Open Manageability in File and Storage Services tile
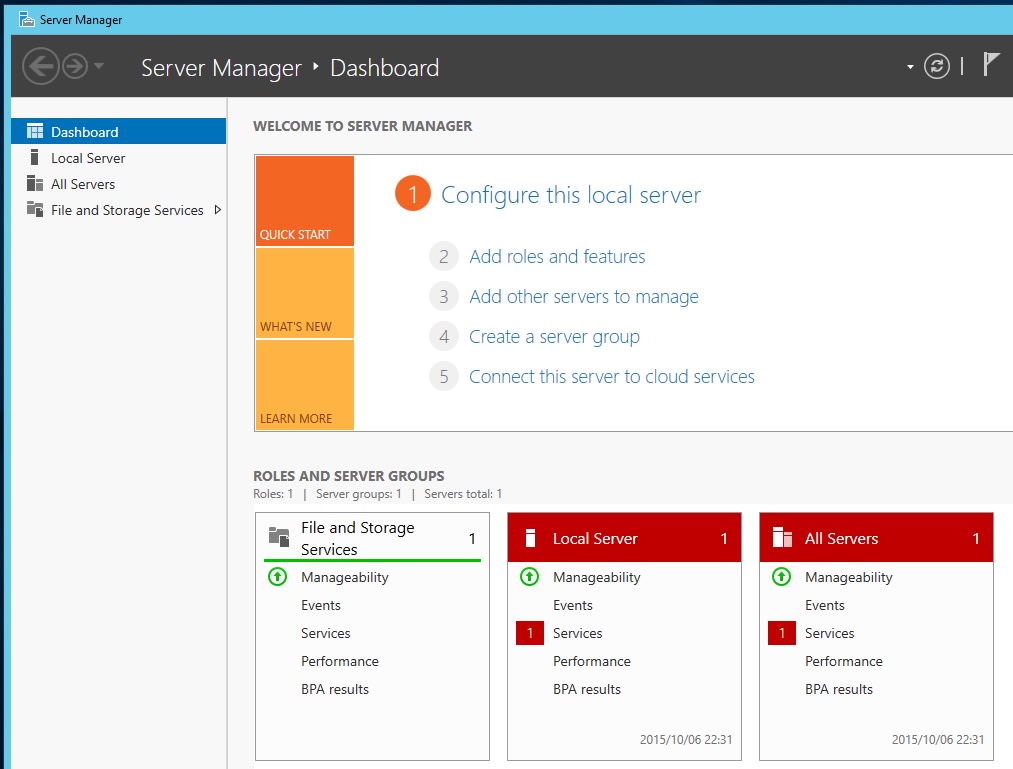This screenshot has height=769, width=1013. pyautogui.click(x=344, y=577)
